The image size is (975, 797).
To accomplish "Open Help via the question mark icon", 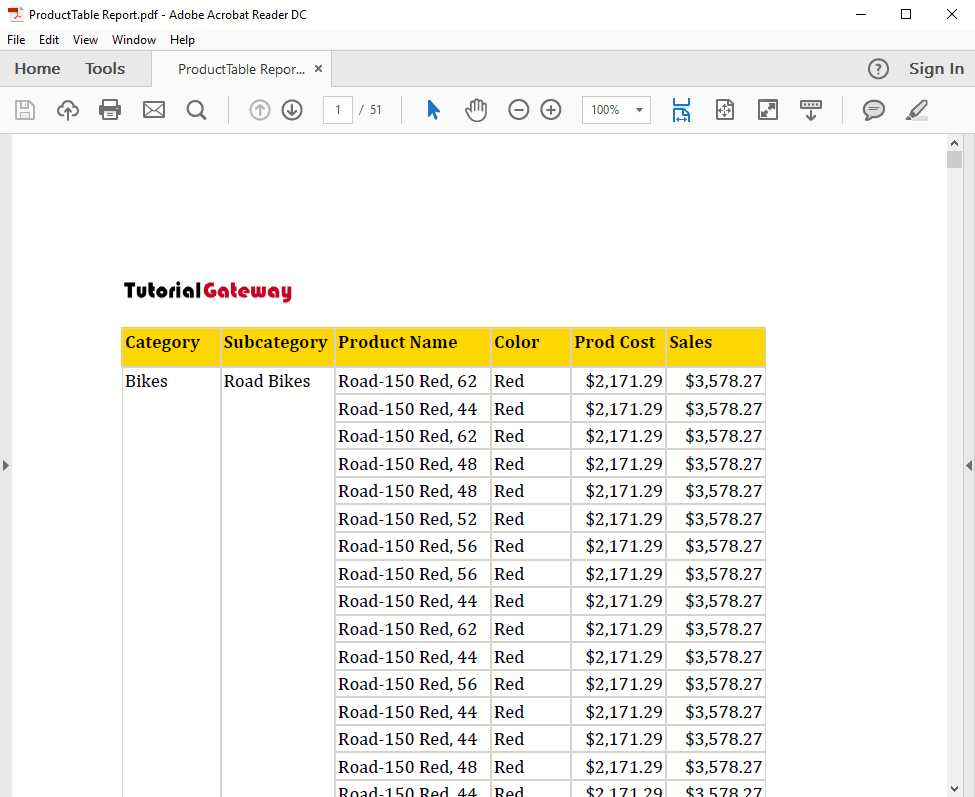I will point(878,68).
